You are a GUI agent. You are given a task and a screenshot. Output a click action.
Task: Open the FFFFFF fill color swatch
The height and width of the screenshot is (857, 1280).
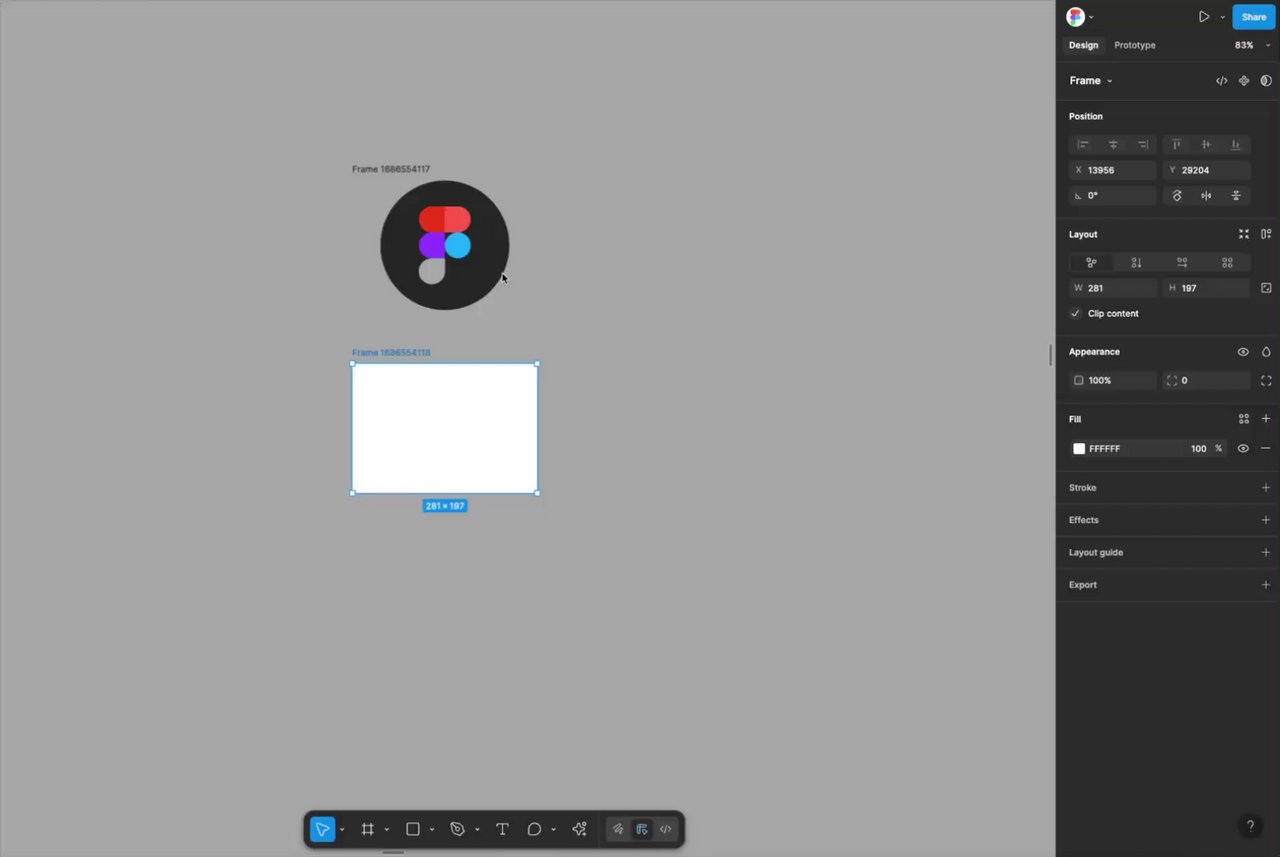click(x=1079, y=449)
